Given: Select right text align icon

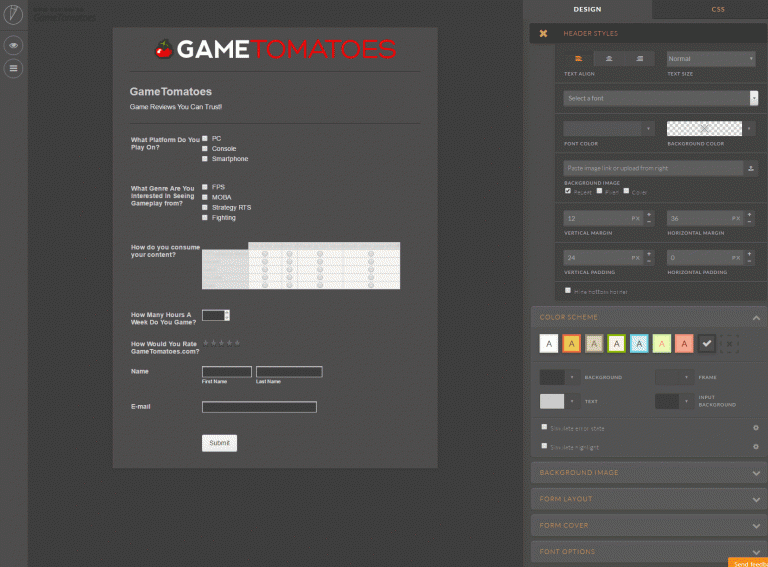Looking at the screenshot, I should point(639,59).
